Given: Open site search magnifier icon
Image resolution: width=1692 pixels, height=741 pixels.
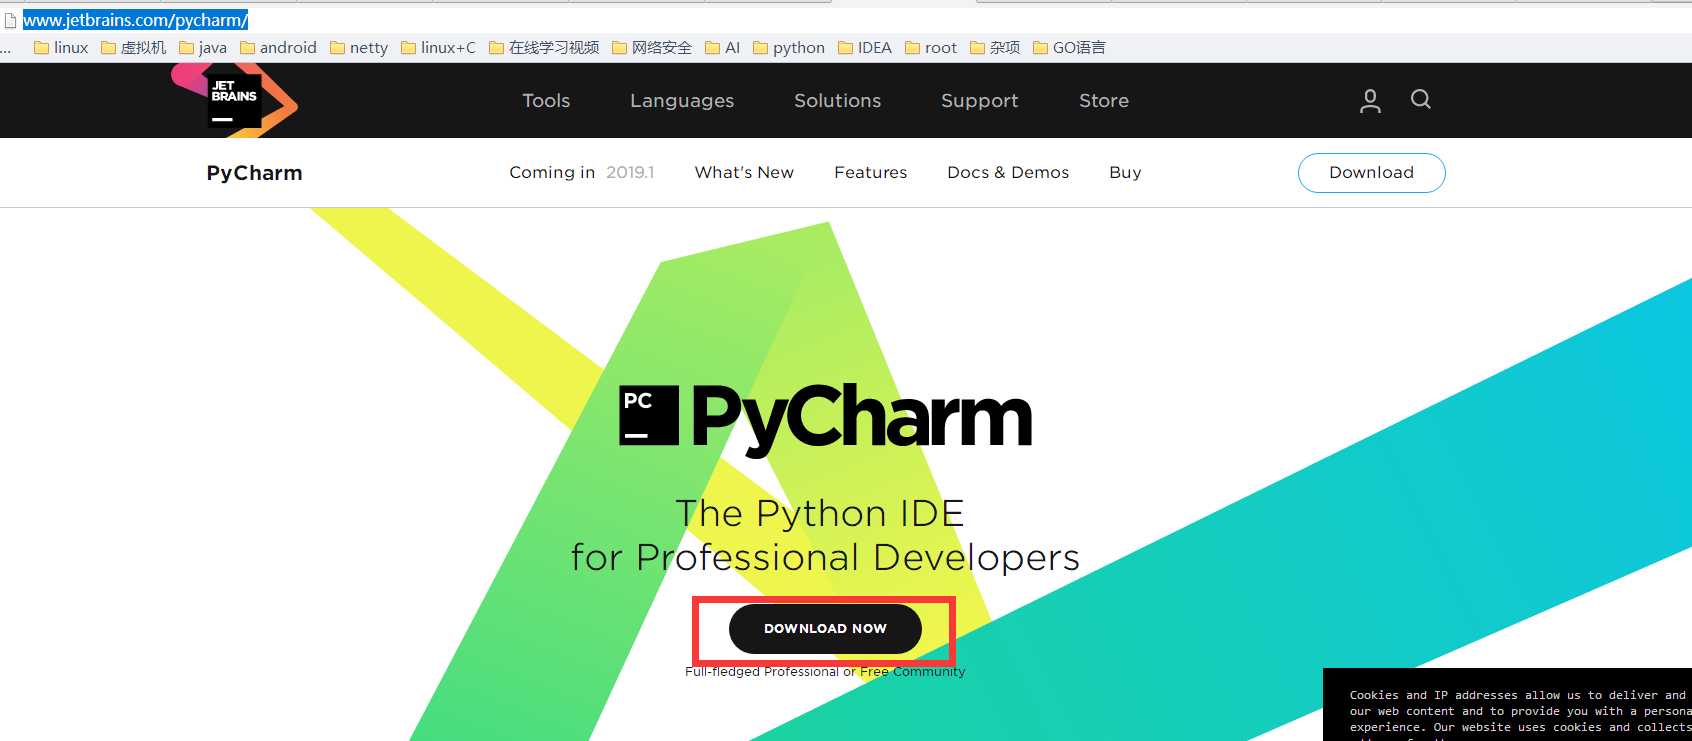Looking at the screenshot, I should pos(1421,99).
